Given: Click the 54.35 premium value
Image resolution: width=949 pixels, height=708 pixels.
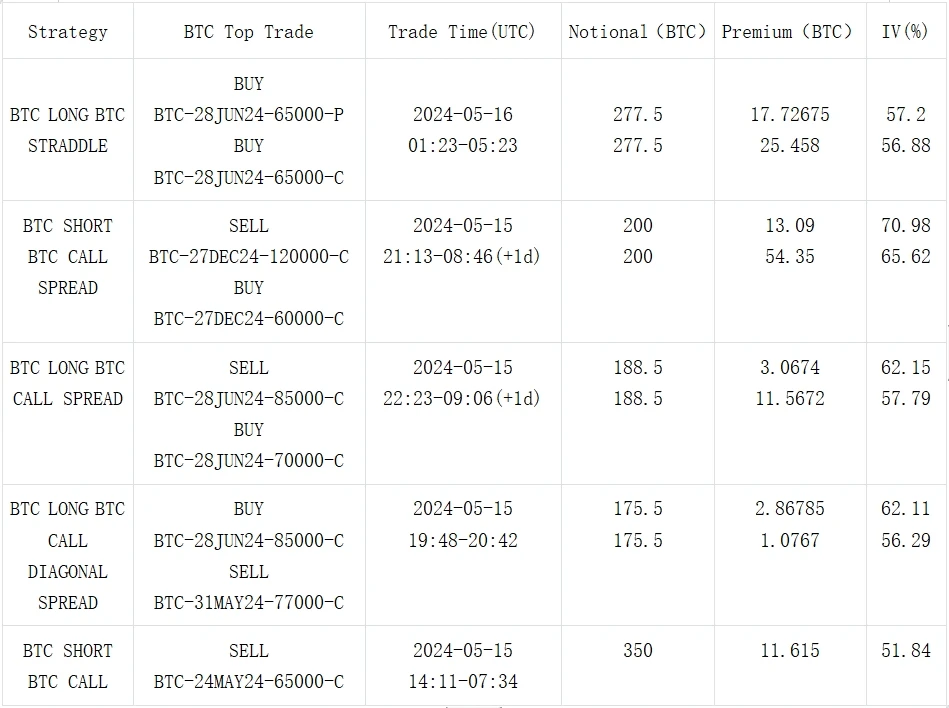Looking at the screenshot, I should 789,257.
